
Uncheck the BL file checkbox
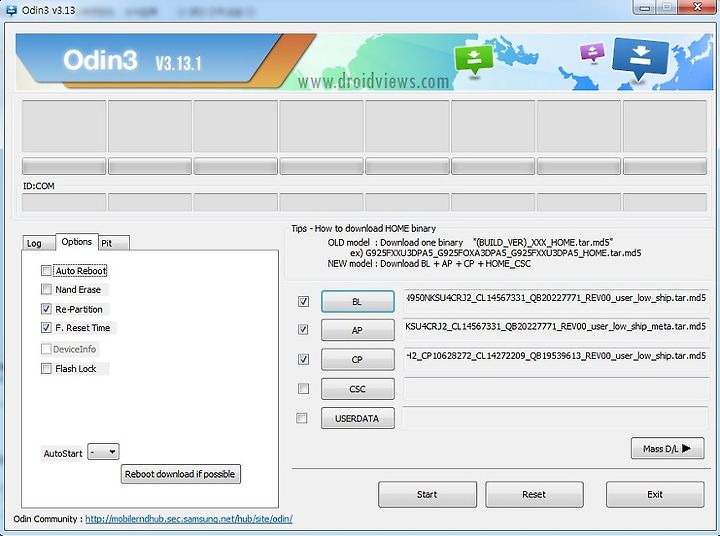(303, 301)
